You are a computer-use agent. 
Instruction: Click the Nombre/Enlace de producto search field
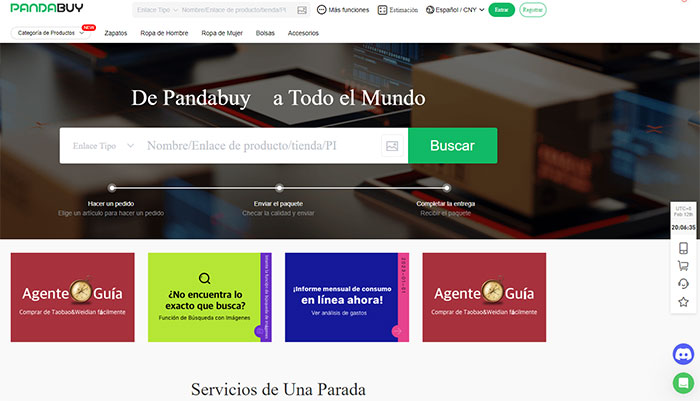coord(261,146)
